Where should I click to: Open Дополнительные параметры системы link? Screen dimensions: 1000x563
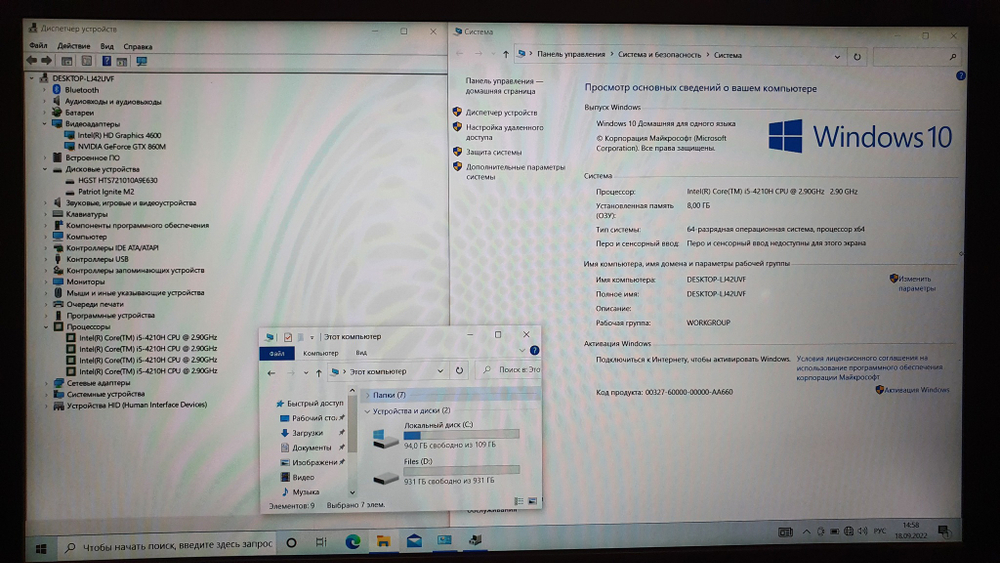click(515, 172)
